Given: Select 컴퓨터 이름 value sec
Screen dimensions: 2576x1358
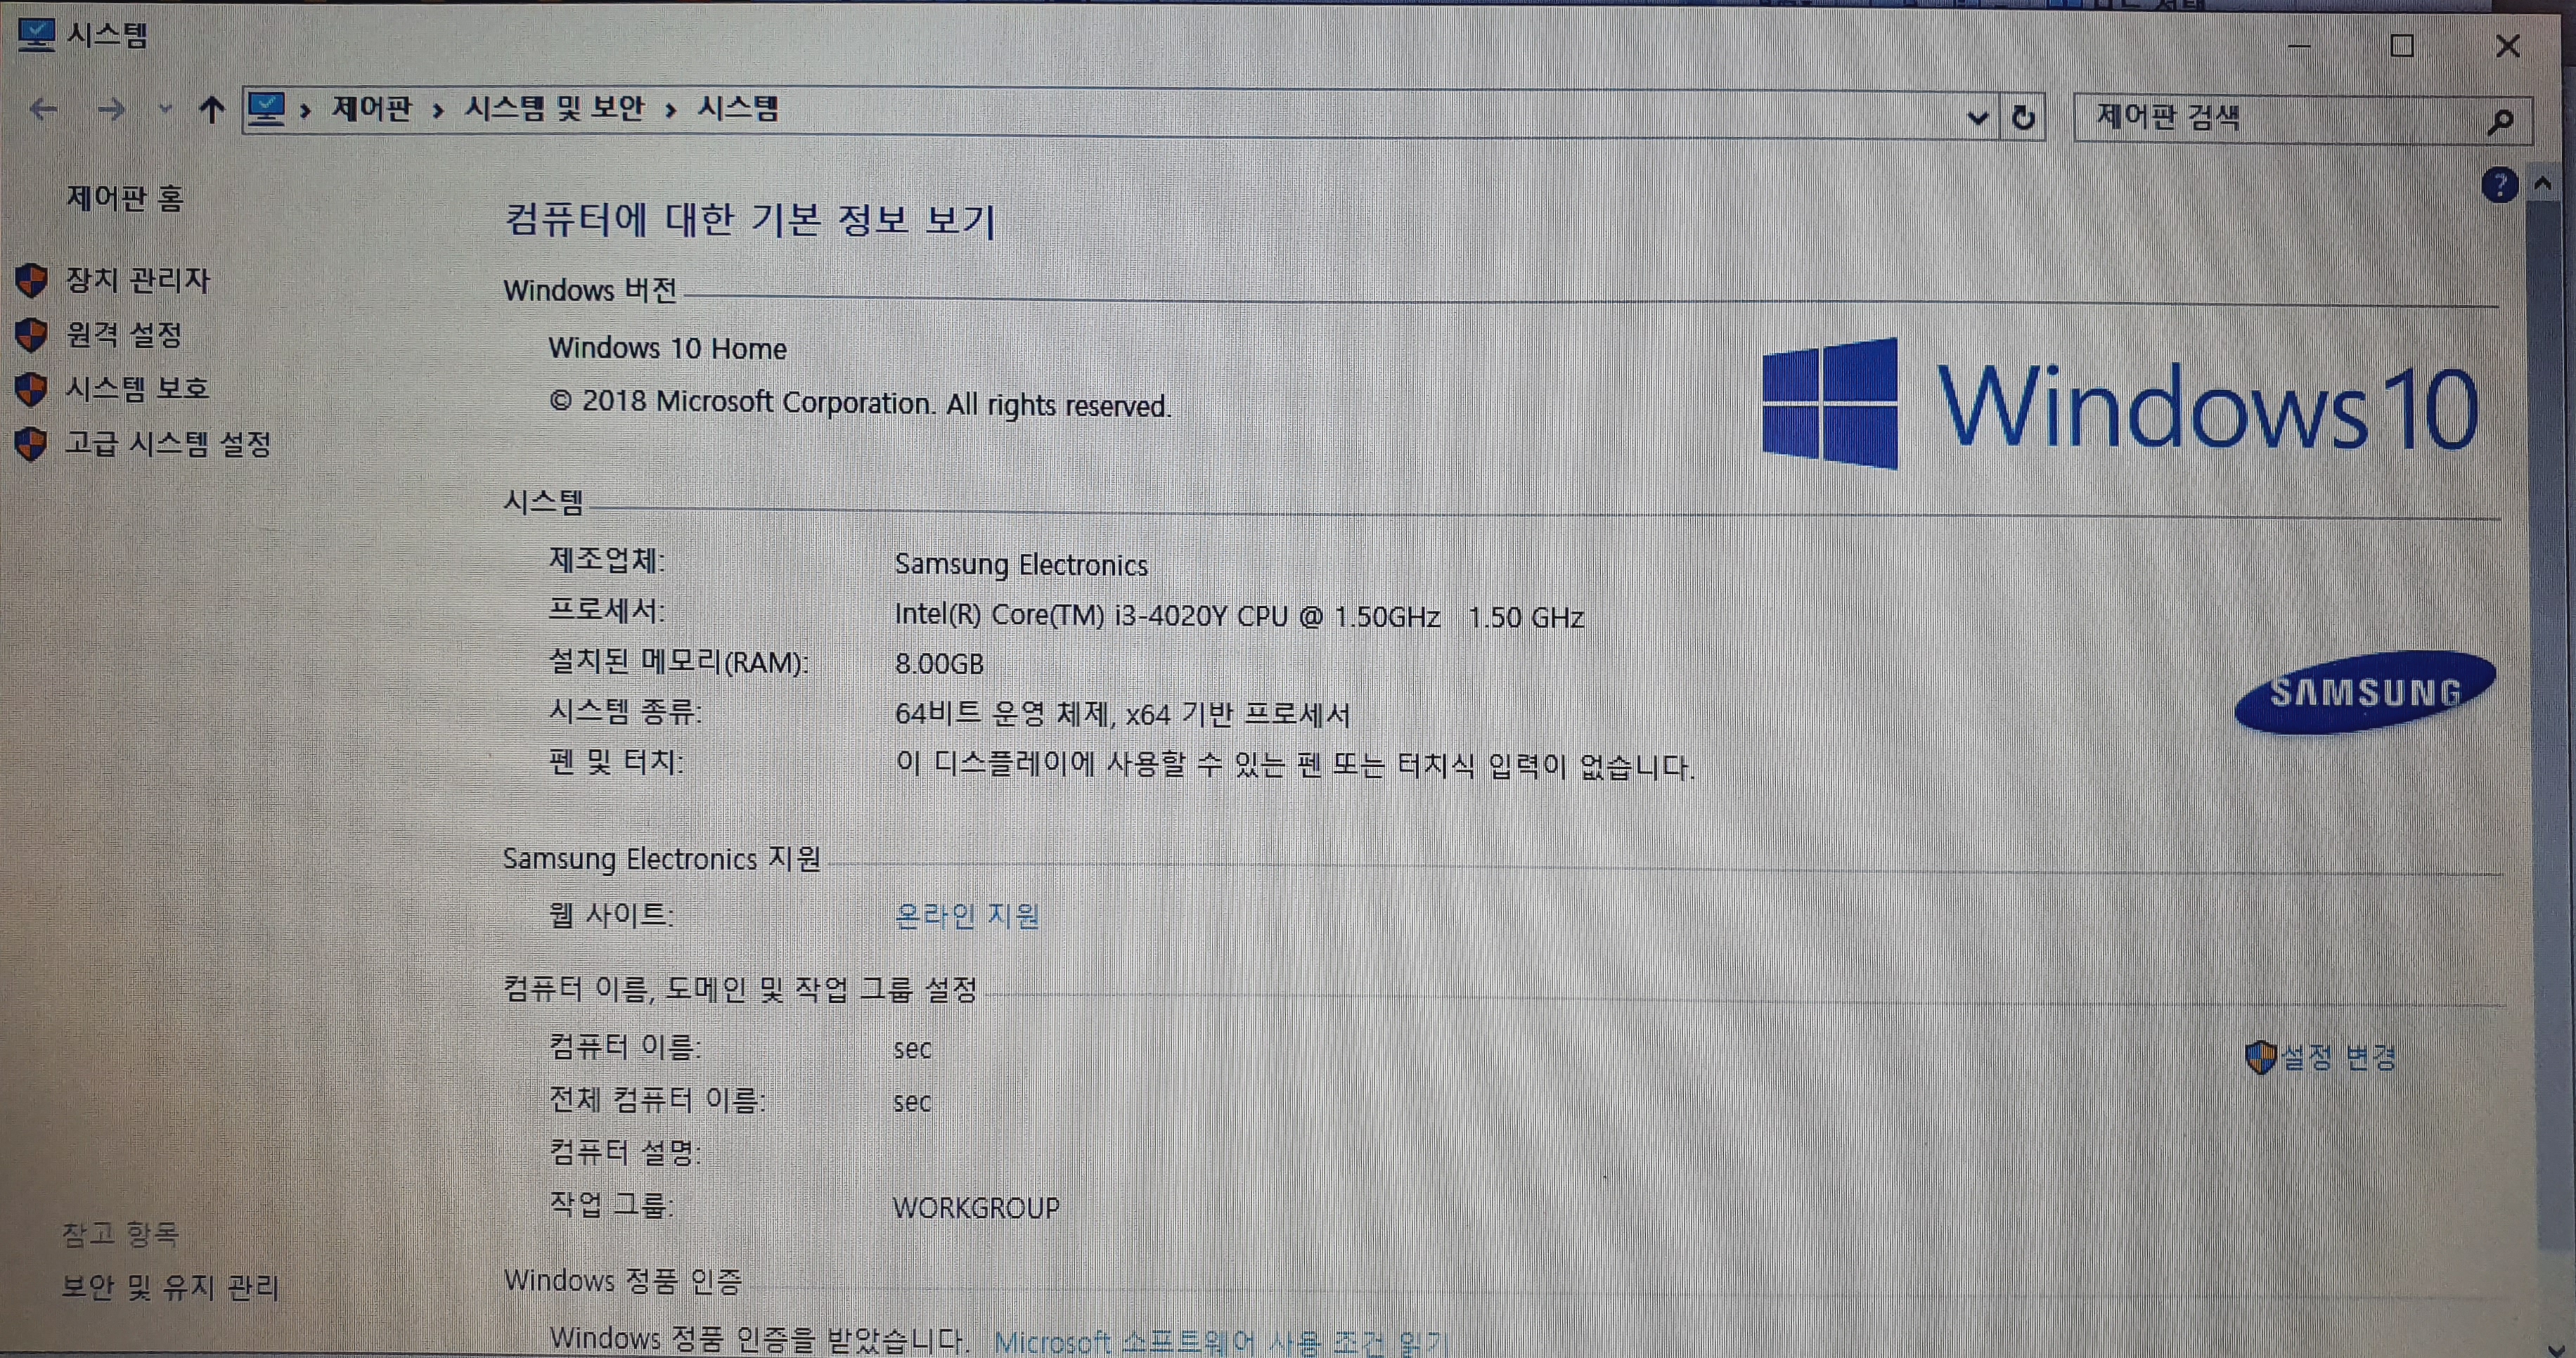Looking at the screenshot, I should point(912,1049).
